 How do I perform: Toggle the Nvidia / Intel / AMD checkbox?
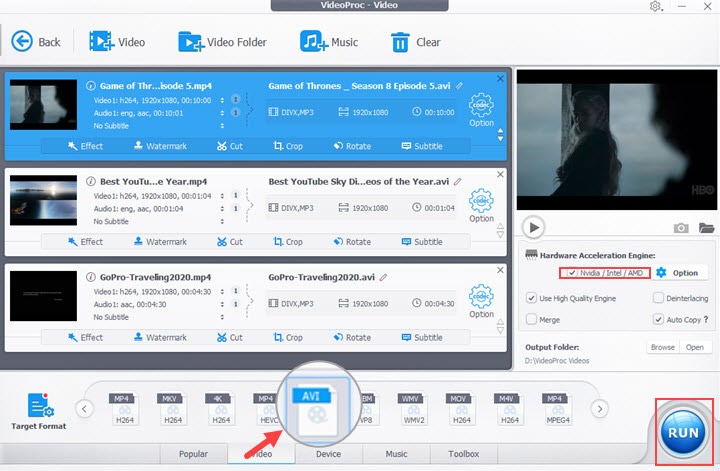pos(572,273)
